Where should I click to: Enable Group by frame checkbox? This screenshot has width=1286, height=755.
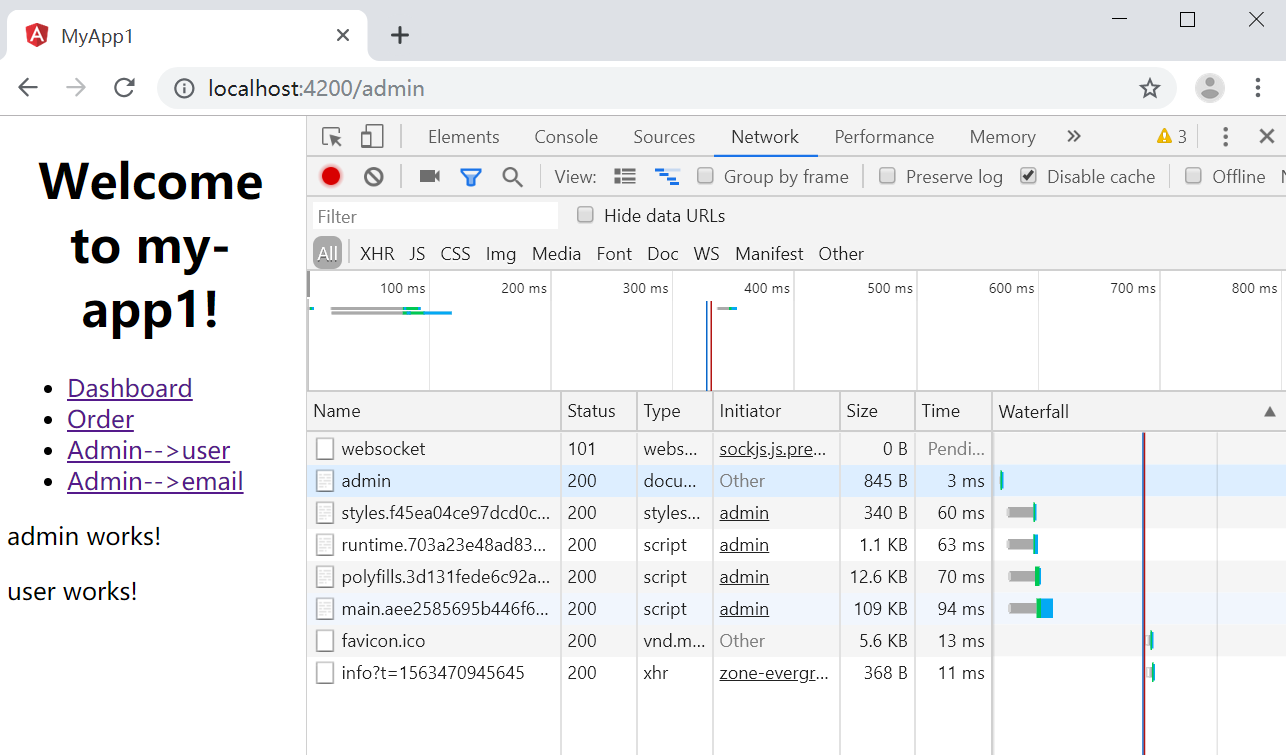click(706, 176)
